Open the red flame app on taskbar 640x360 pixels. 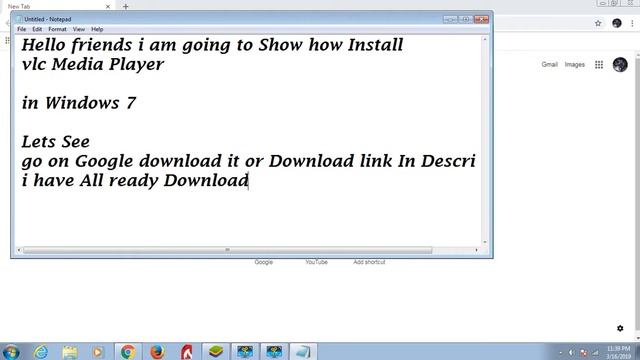pos(187,352)
